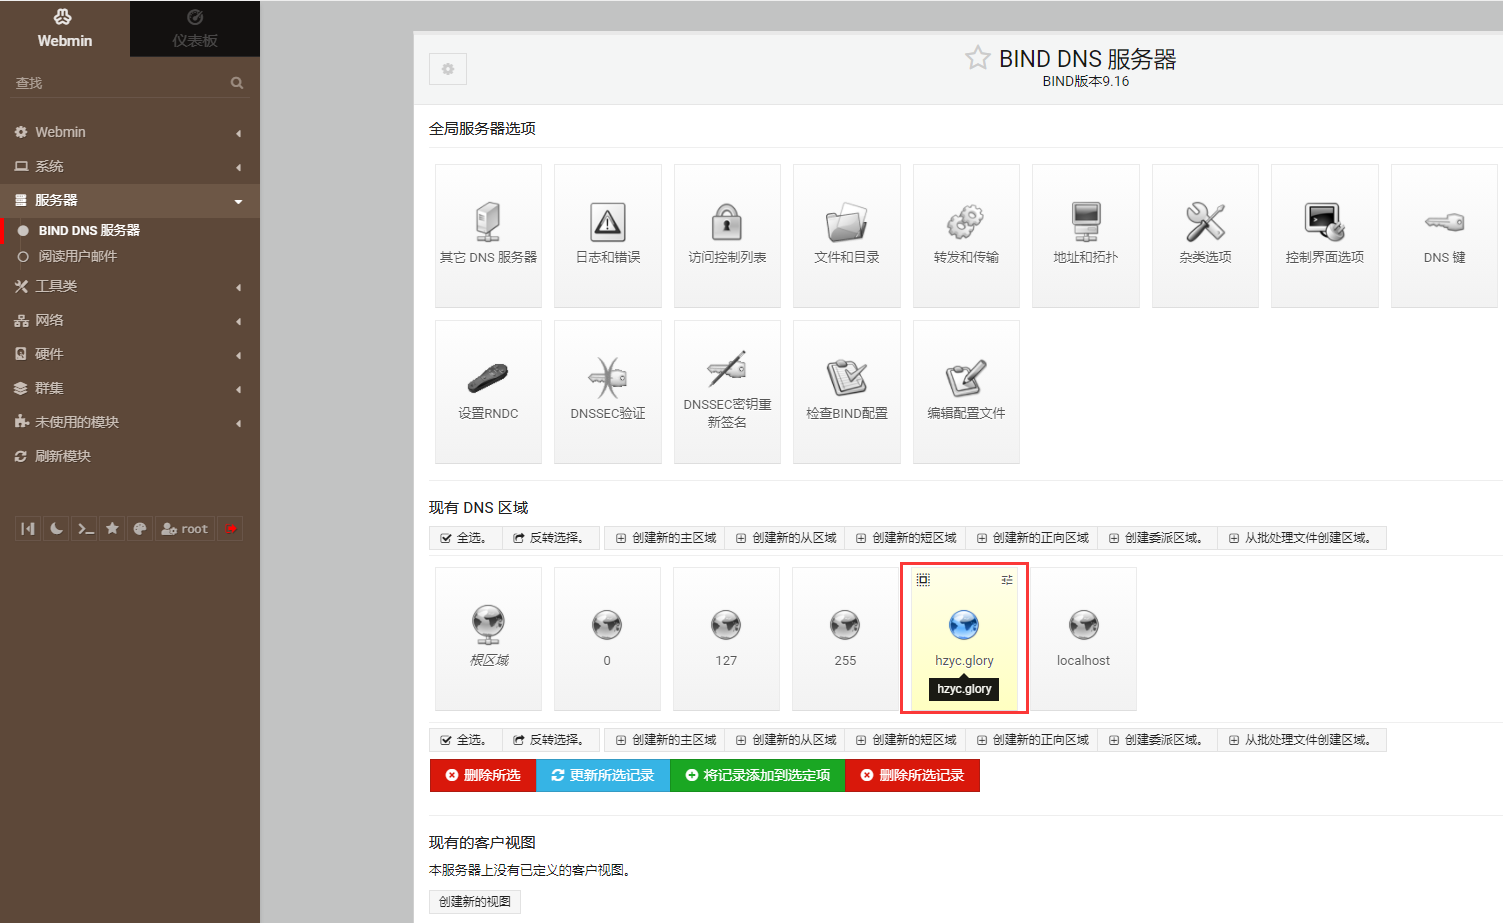Click 全选 in the lower zone toolbar

464,740
